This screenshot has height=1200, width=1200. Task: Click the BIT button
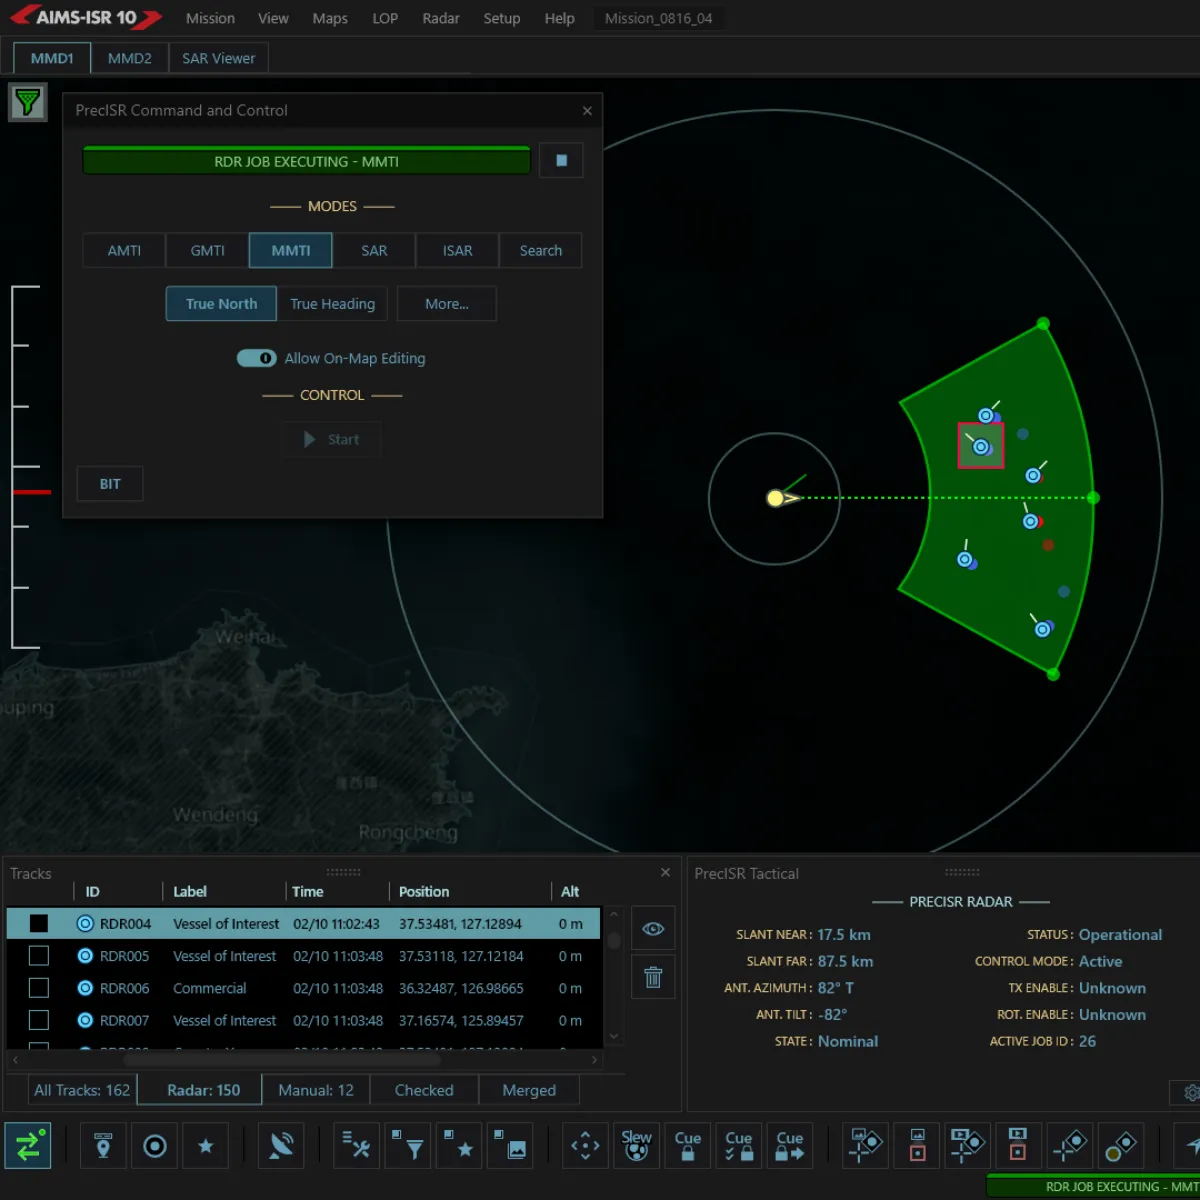pos(110,484)
